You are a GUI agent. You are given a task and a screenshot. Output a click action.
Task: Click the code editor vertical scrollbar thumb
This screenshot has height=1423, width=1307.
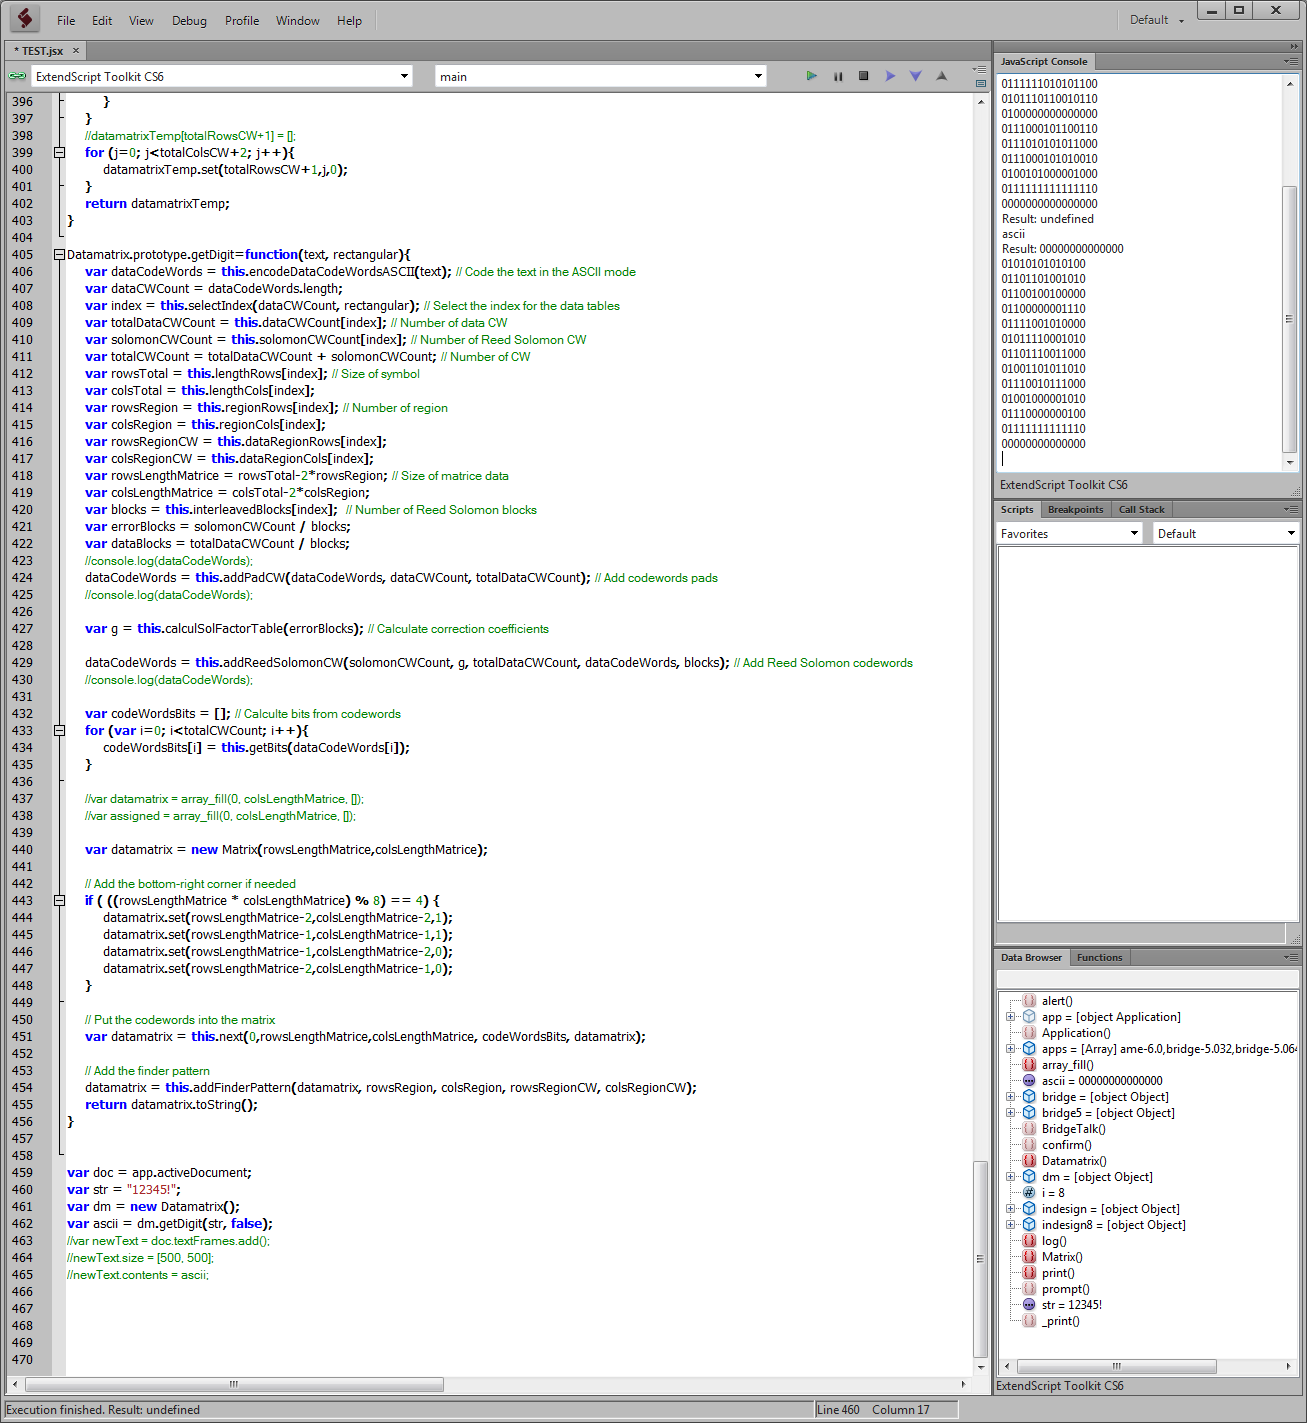(980, 1258)
